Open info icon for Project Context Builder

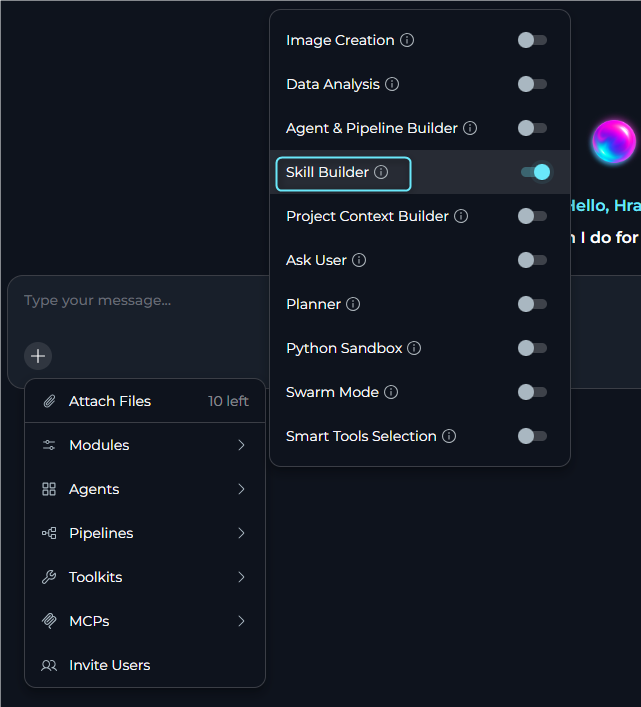461,216
